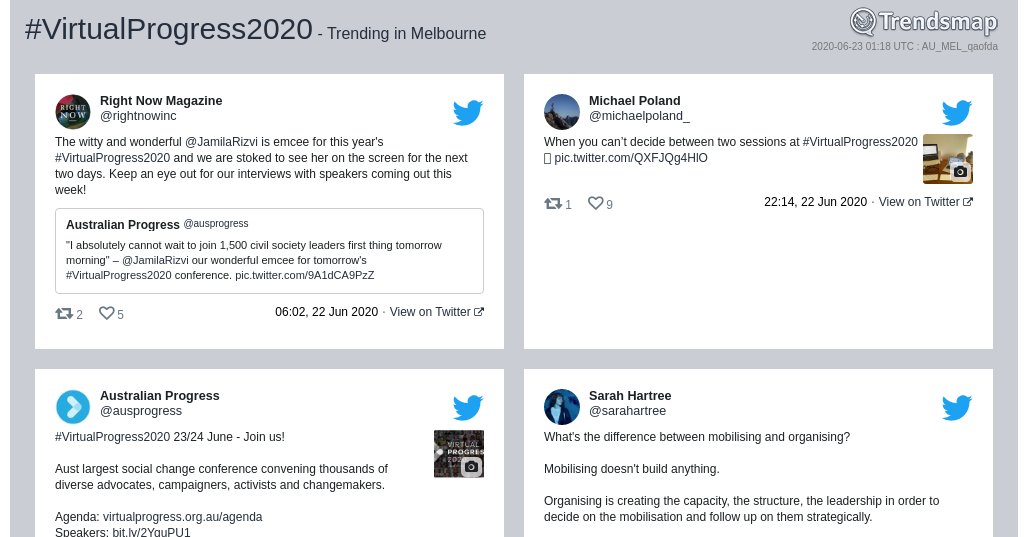
Task: Click Australian Progress name in quoted tweet
Action: [123, 225]
